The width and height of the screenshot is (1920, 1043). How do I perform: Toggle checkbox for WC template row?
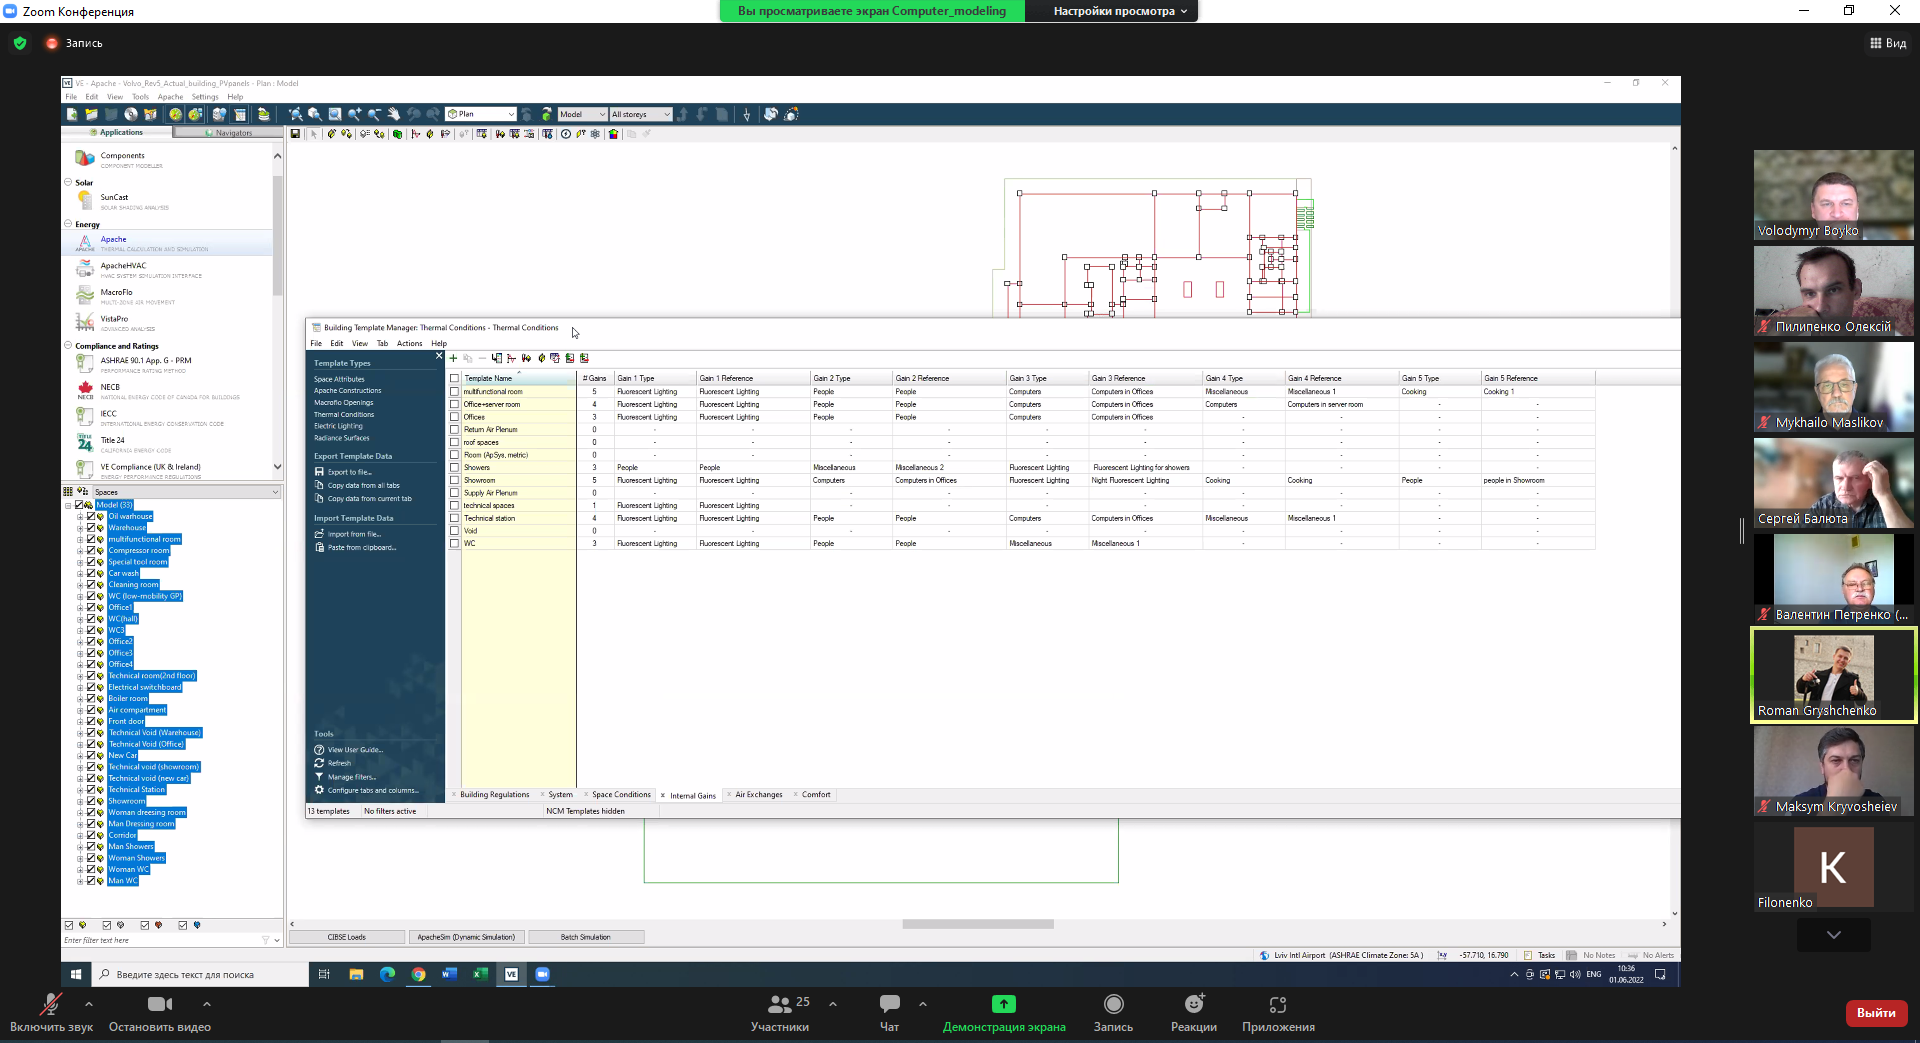coord(455,544)
